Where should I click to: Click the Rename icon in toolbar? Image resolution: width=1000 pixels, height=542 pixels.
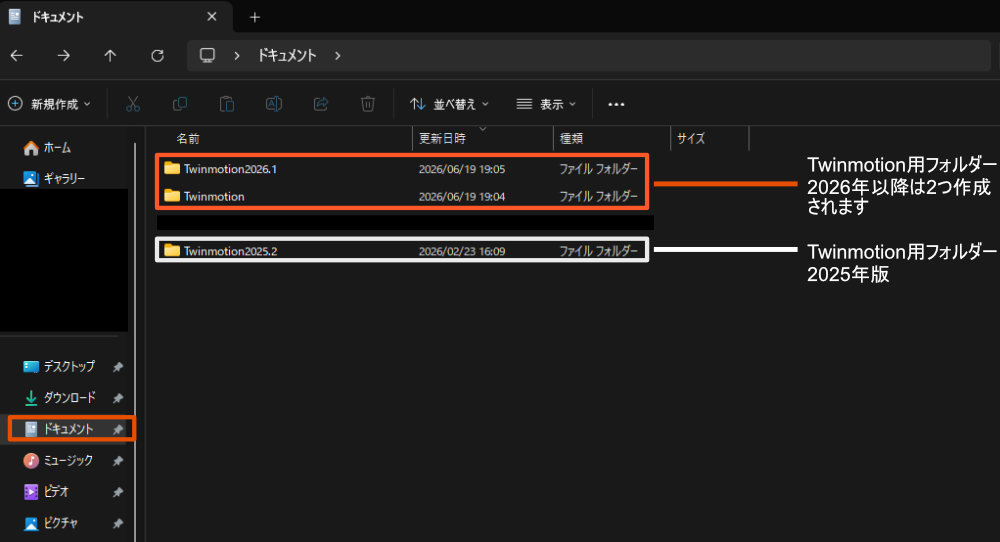click(274, 104)
